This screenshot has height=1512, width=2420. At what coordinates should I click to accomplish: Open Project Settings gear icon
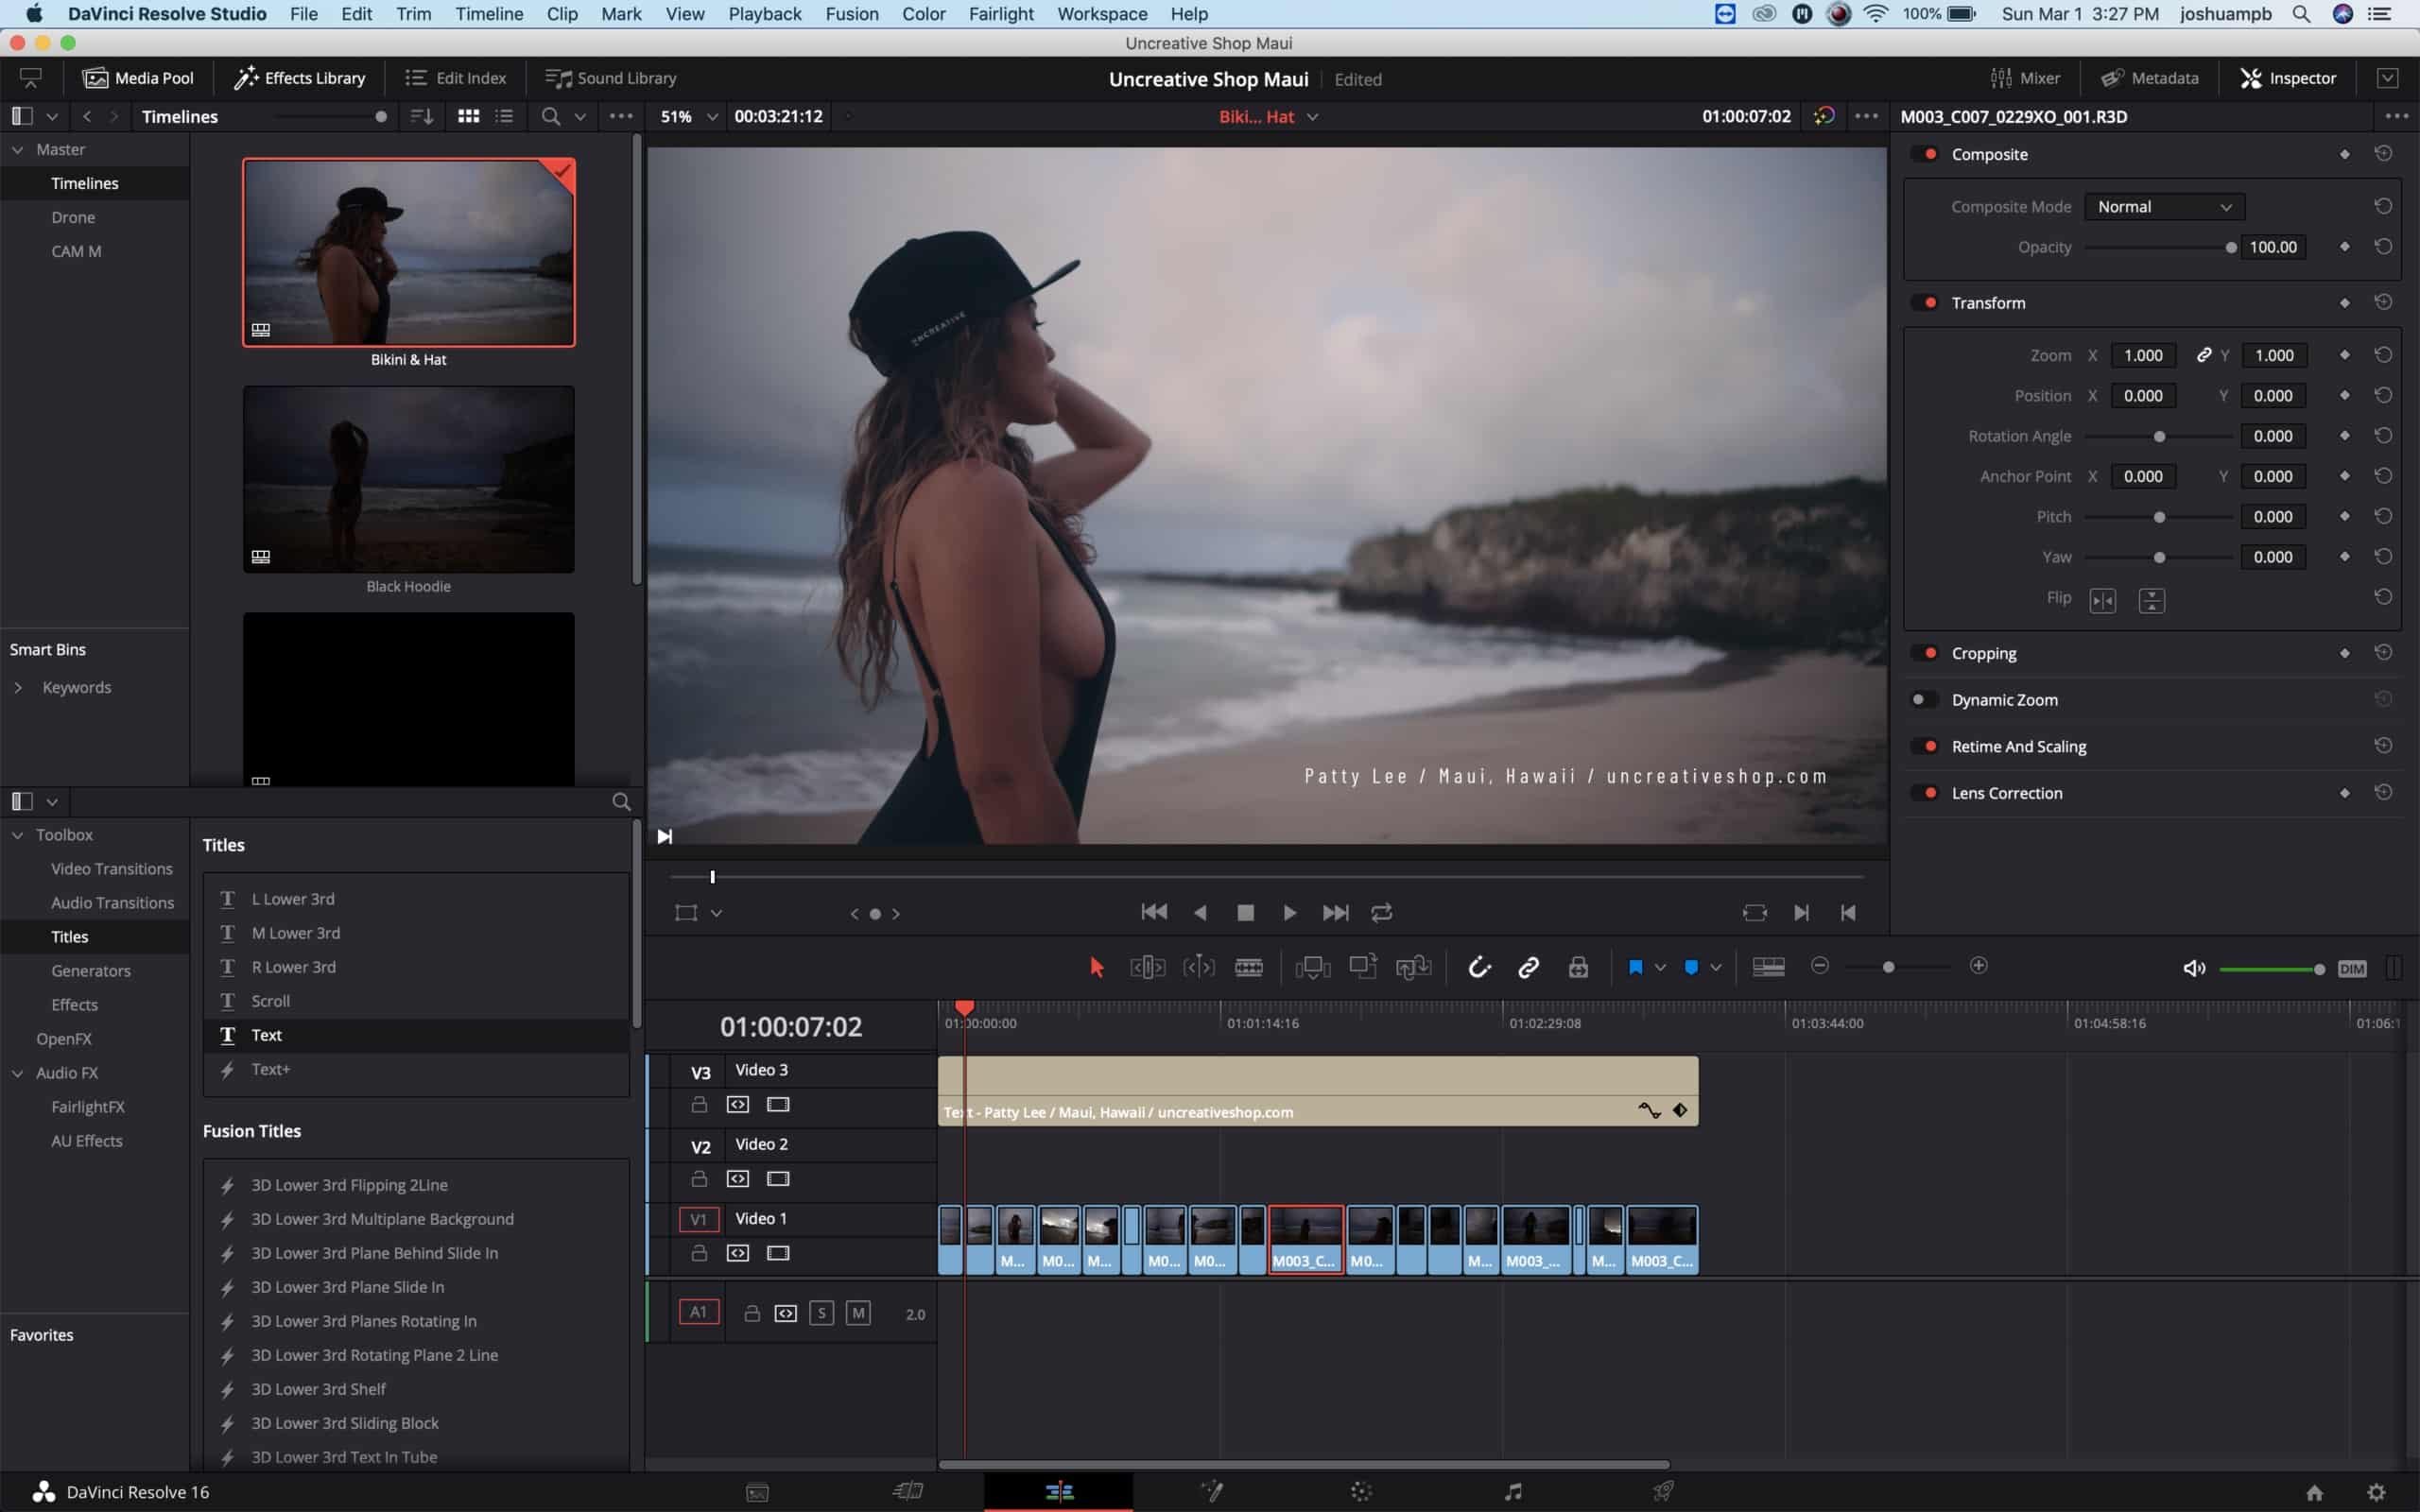[2377, 1492]
